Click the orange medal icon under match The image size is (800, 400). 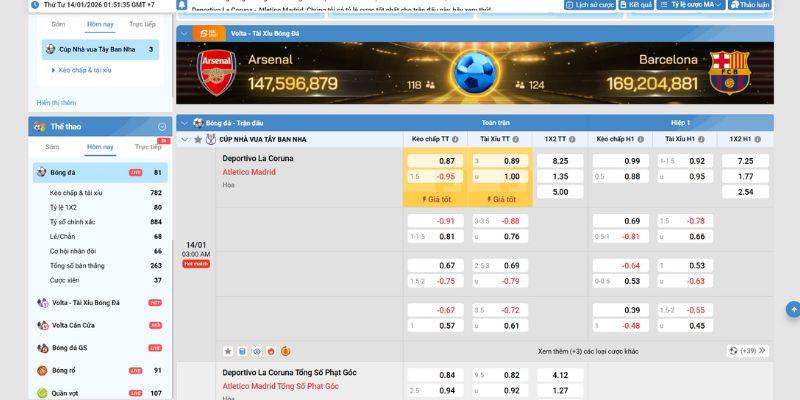click(x=286, y=351)
